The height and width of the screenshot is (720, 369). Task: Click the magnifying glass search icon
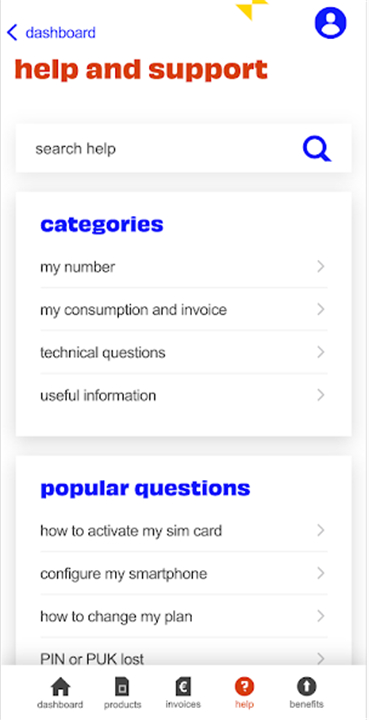(317, 149)
